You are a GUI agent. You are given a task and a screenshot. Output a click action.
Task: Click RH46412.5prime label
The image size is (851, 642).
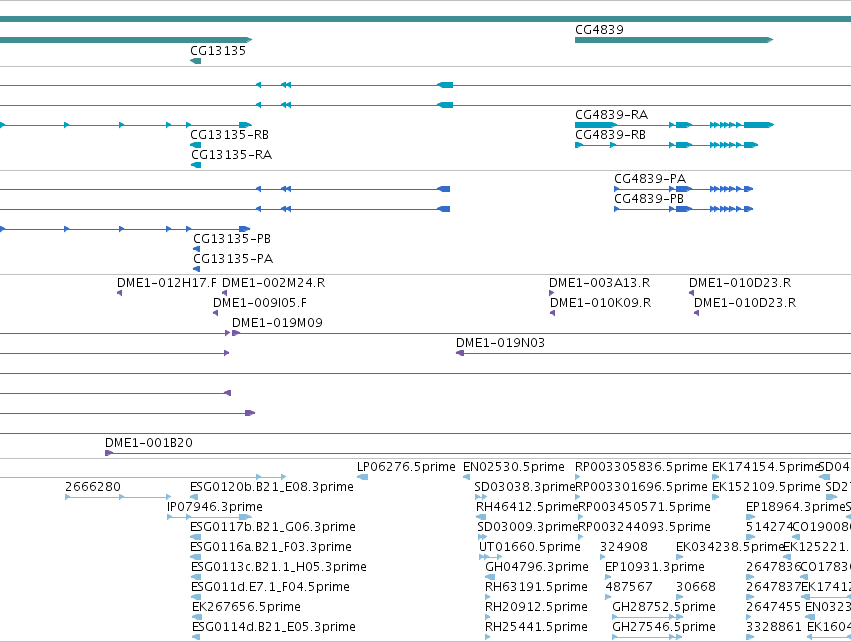[527, 507]
